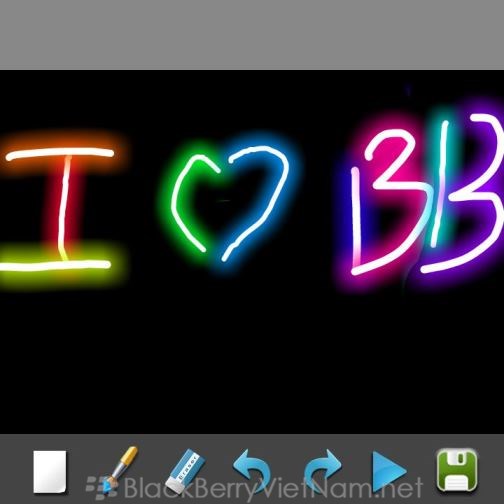The width and height of the screenshot is (504, 504).
Task: Create a new blank page
Action: [x=50, y=471]
